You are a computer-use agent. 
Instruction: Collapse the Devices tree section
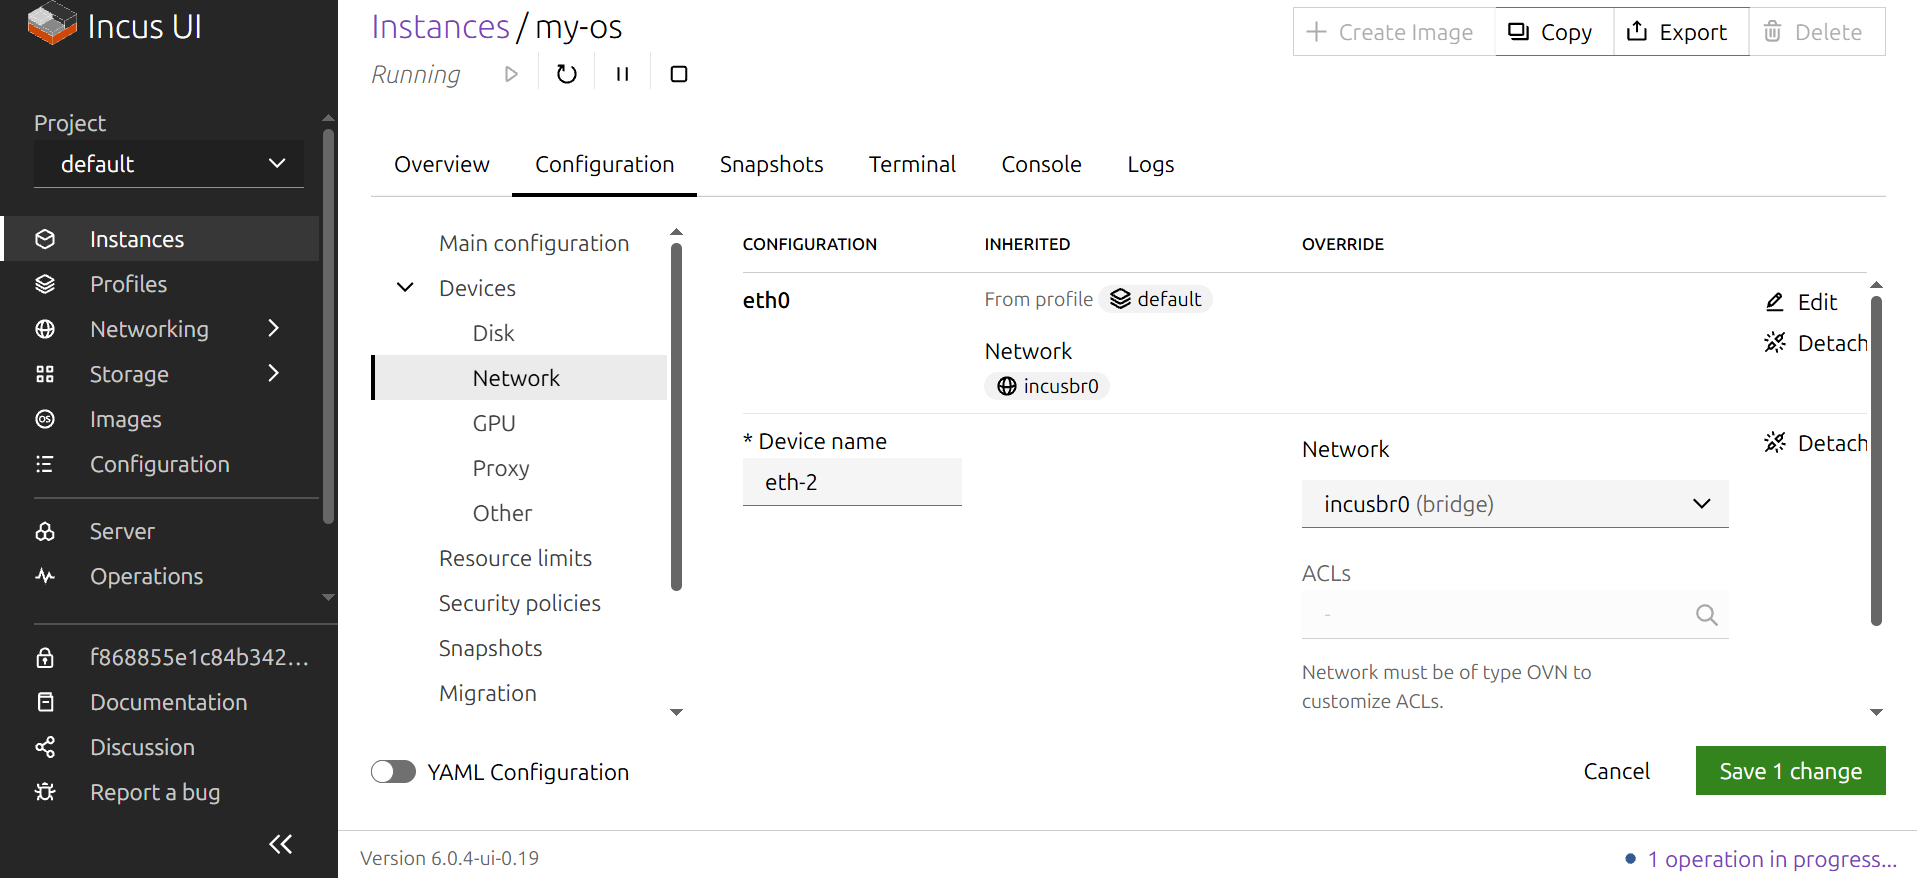tap(405, 288)
